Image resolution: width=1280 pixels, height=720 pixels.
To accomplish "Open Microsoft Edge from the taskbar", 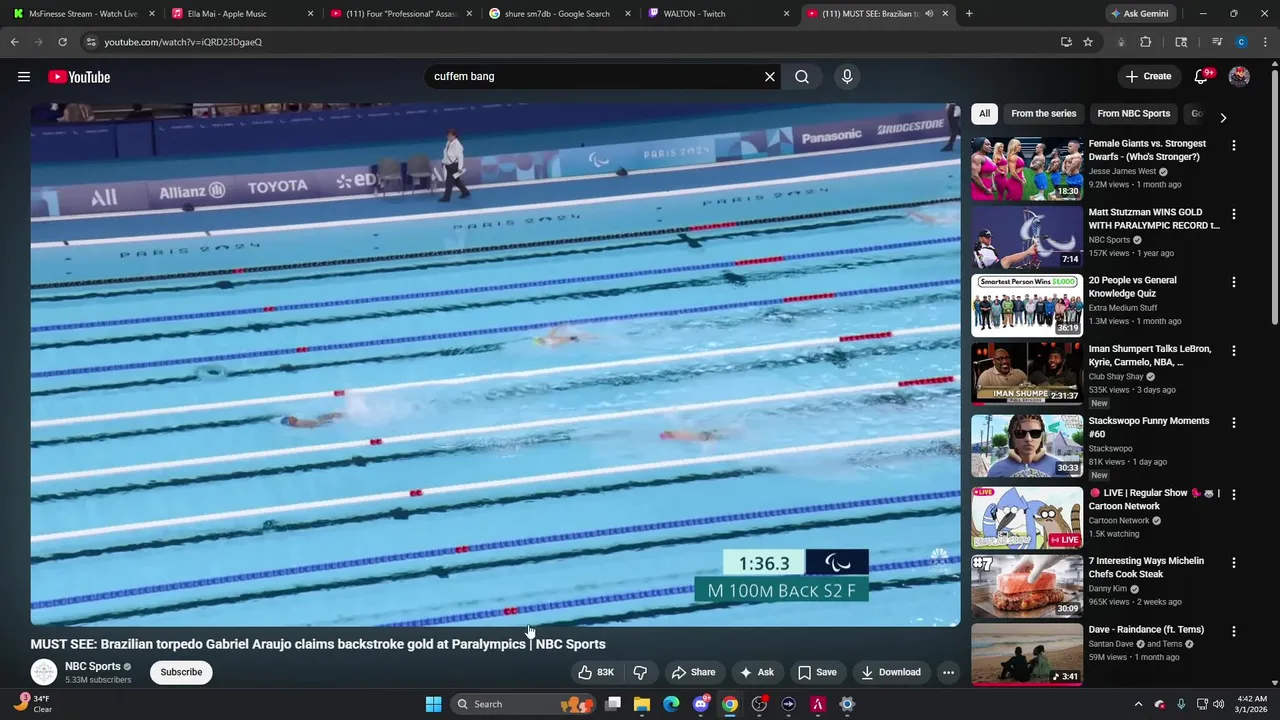I will [x=671, y=704].
